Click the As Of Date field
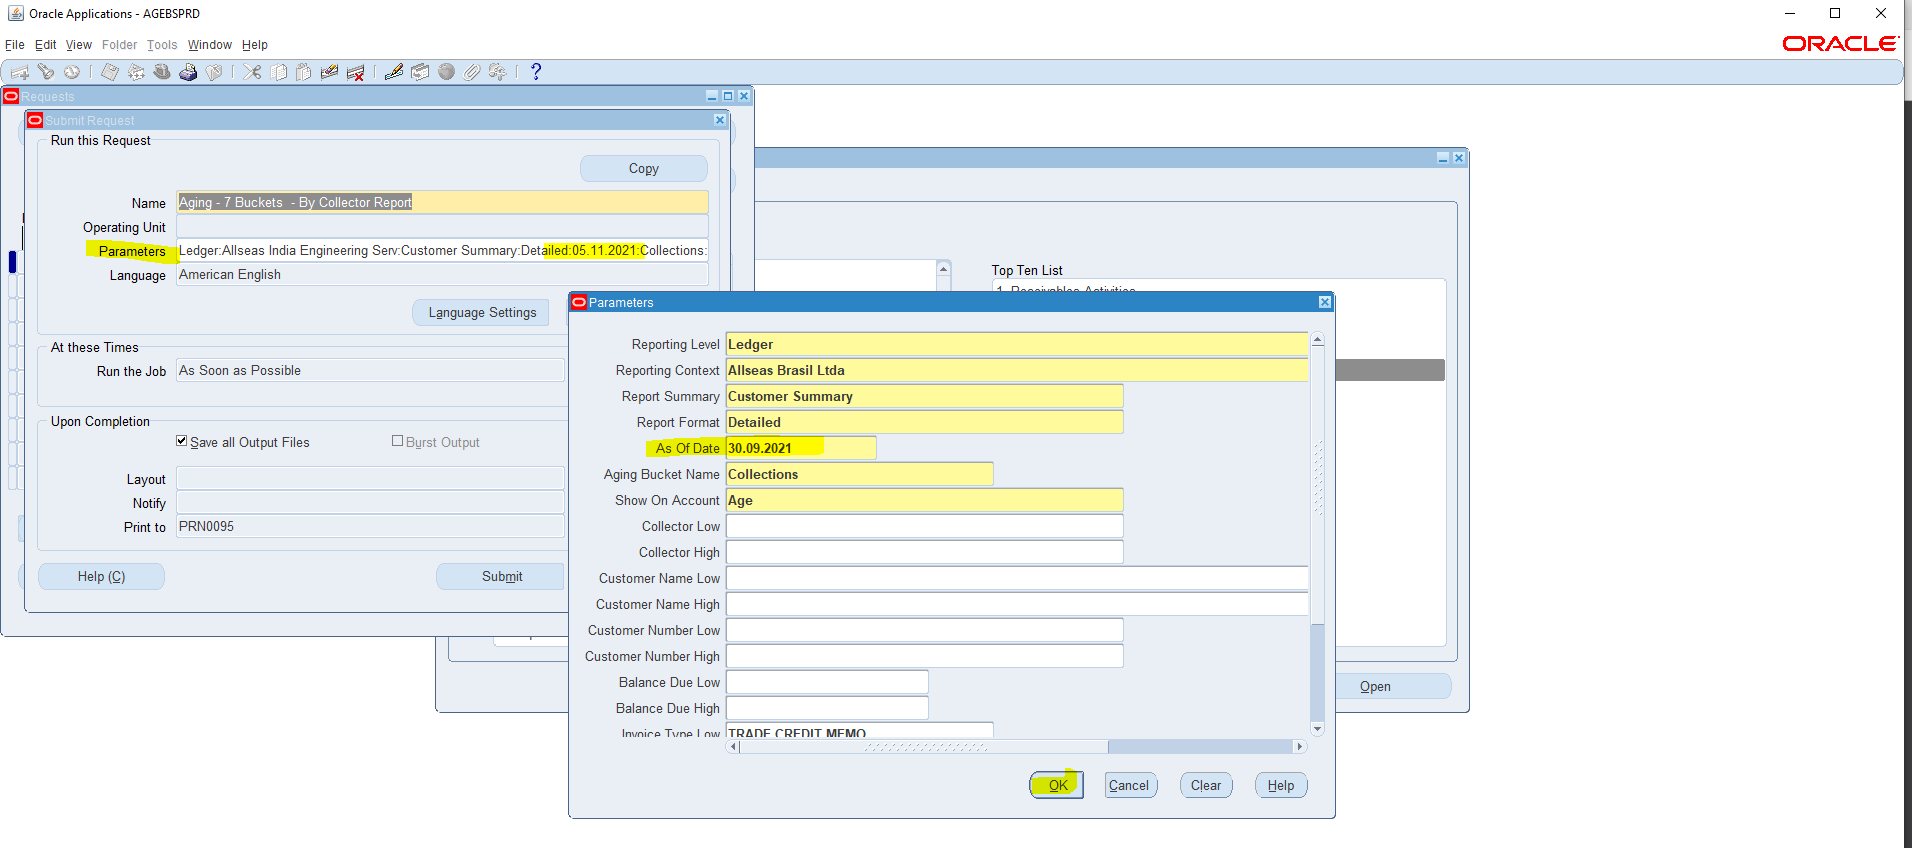This screenshot has width=1912, height=848. [x=801, y=448]
